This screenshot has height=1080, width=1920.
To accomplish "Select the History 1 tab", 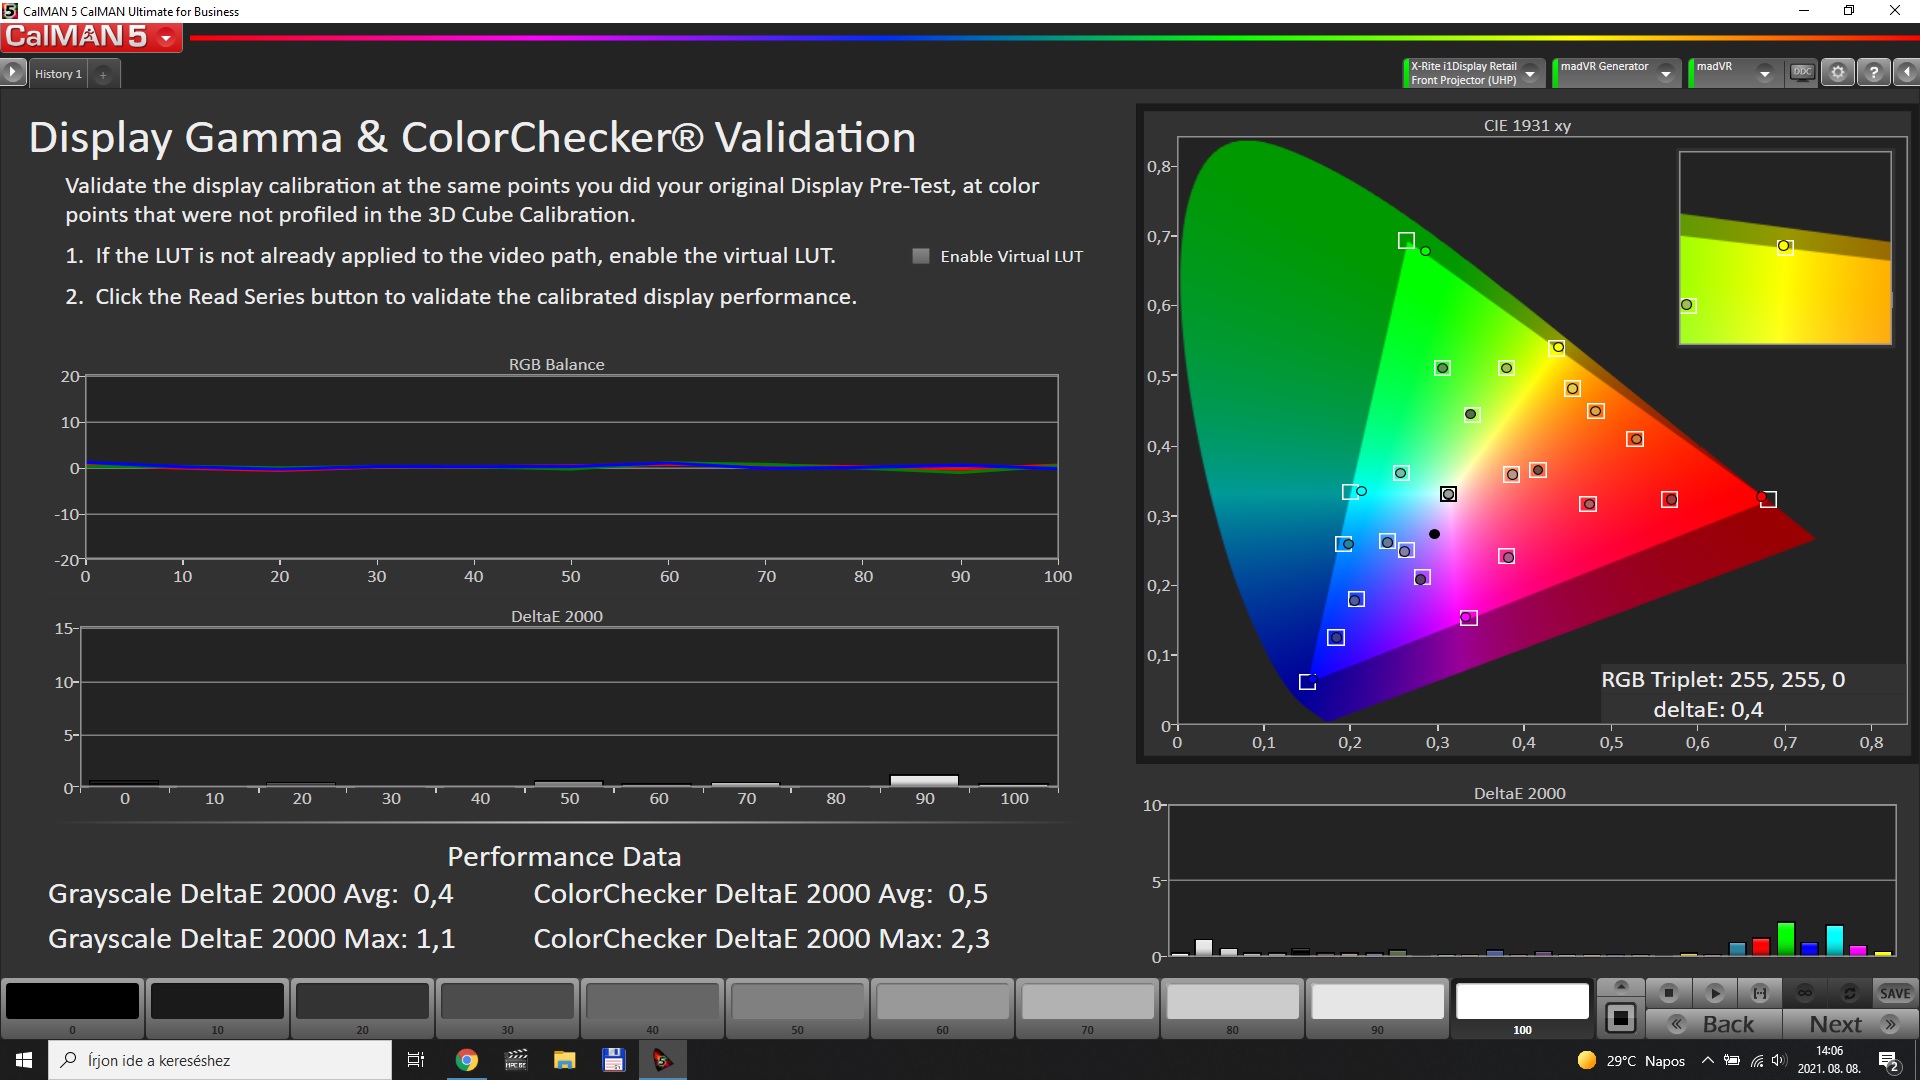I will tap(58, 74).
